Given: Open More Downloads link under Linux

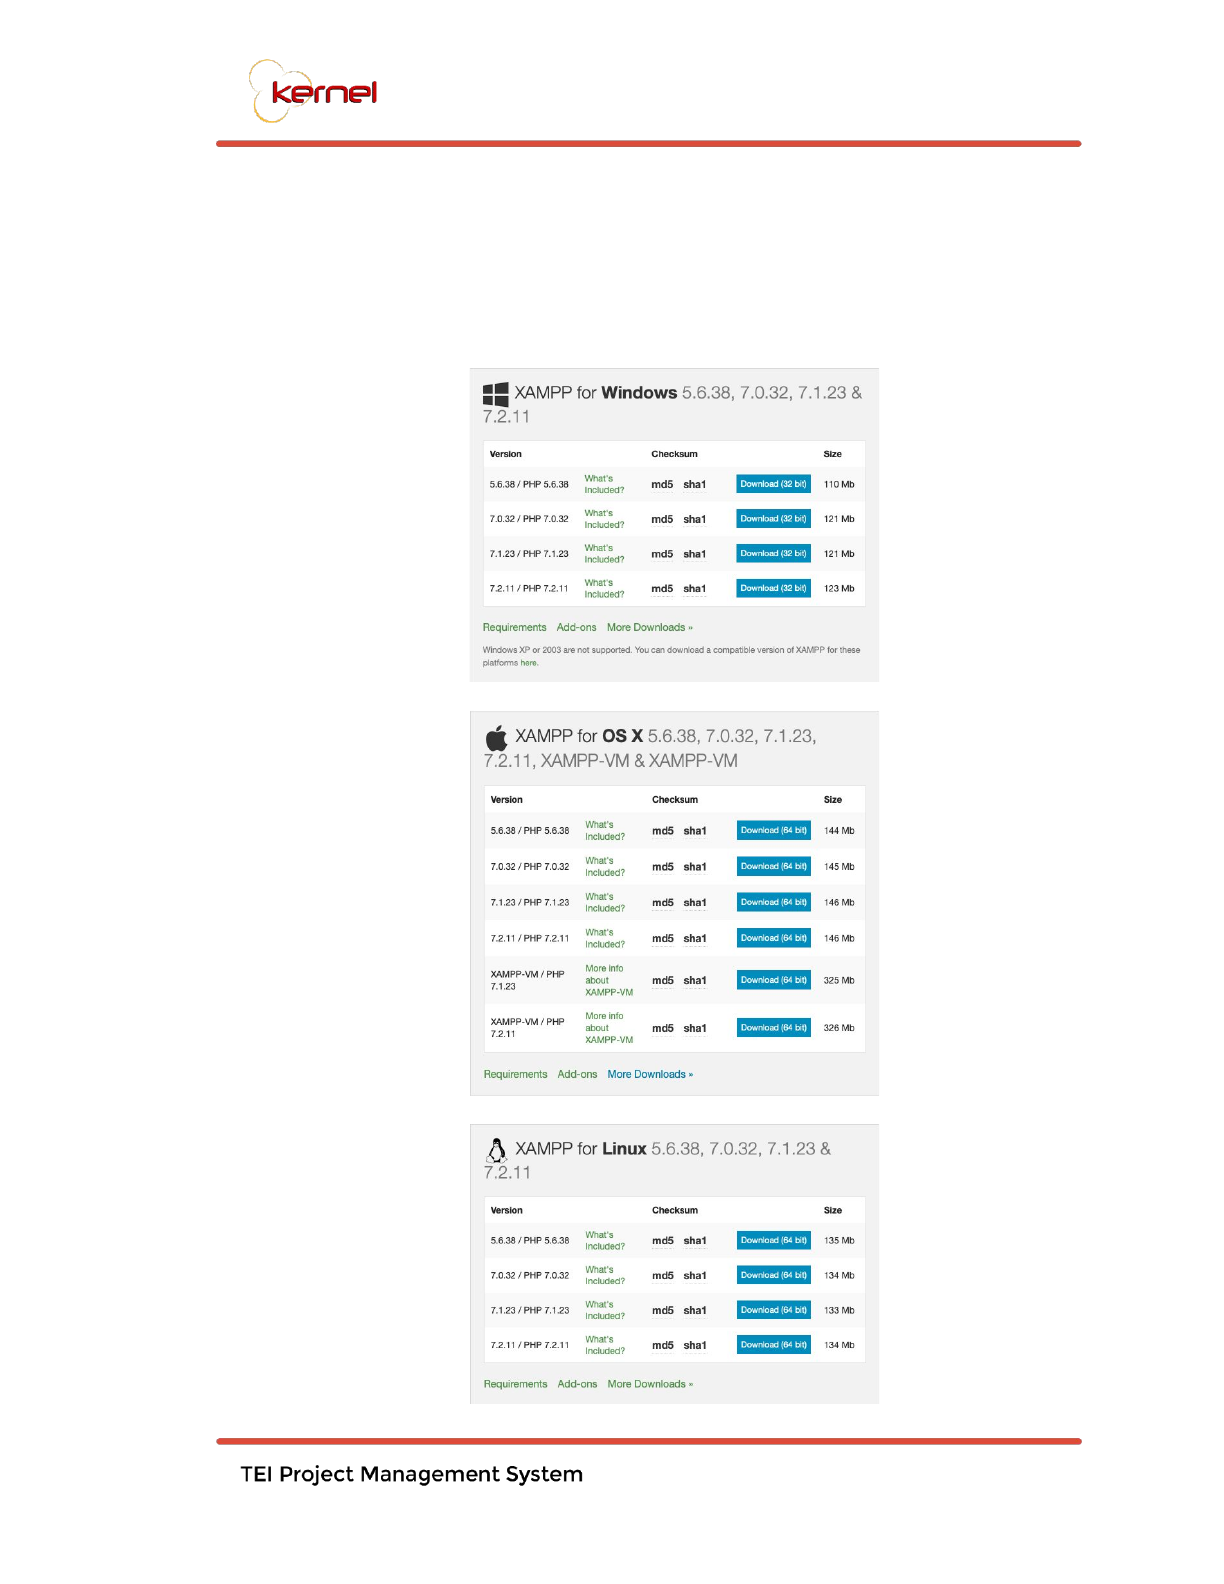Looking at the screenshot, I should 650,1384.
